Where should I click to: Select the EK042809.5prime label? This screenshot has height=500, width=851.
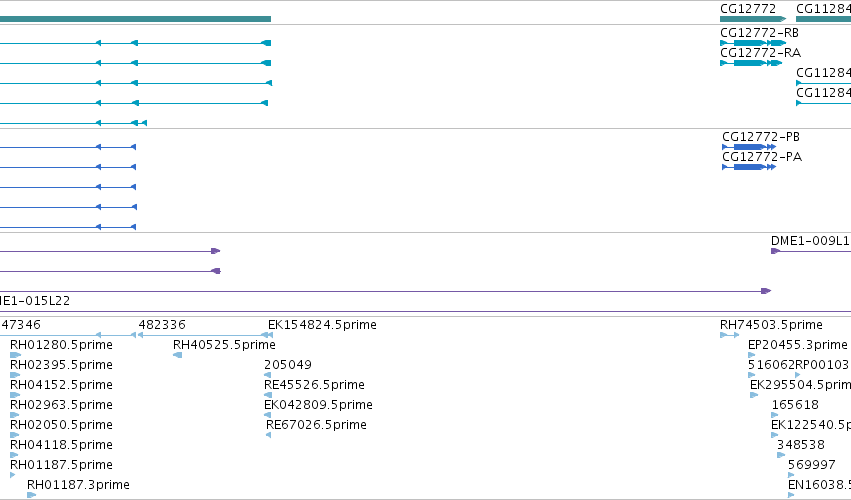319,405
